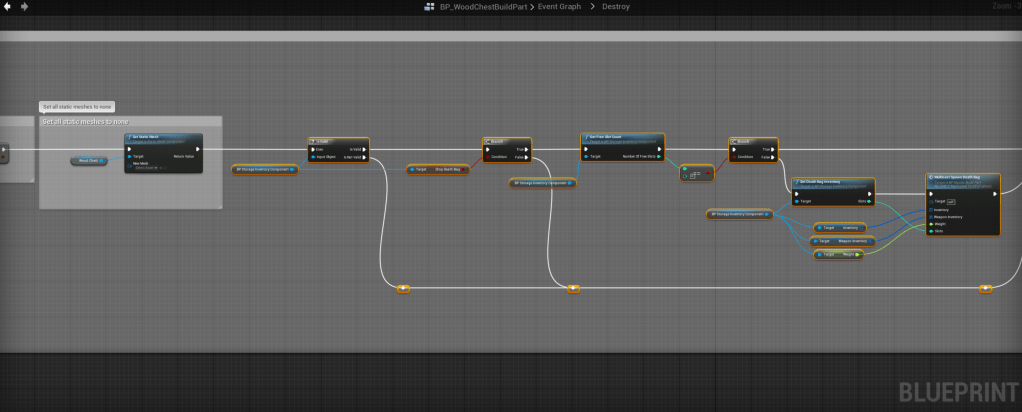Viewport: 1022px width, 412px height.
Task: Click the Weapon Inventory getter node
Action: point(844,241)
